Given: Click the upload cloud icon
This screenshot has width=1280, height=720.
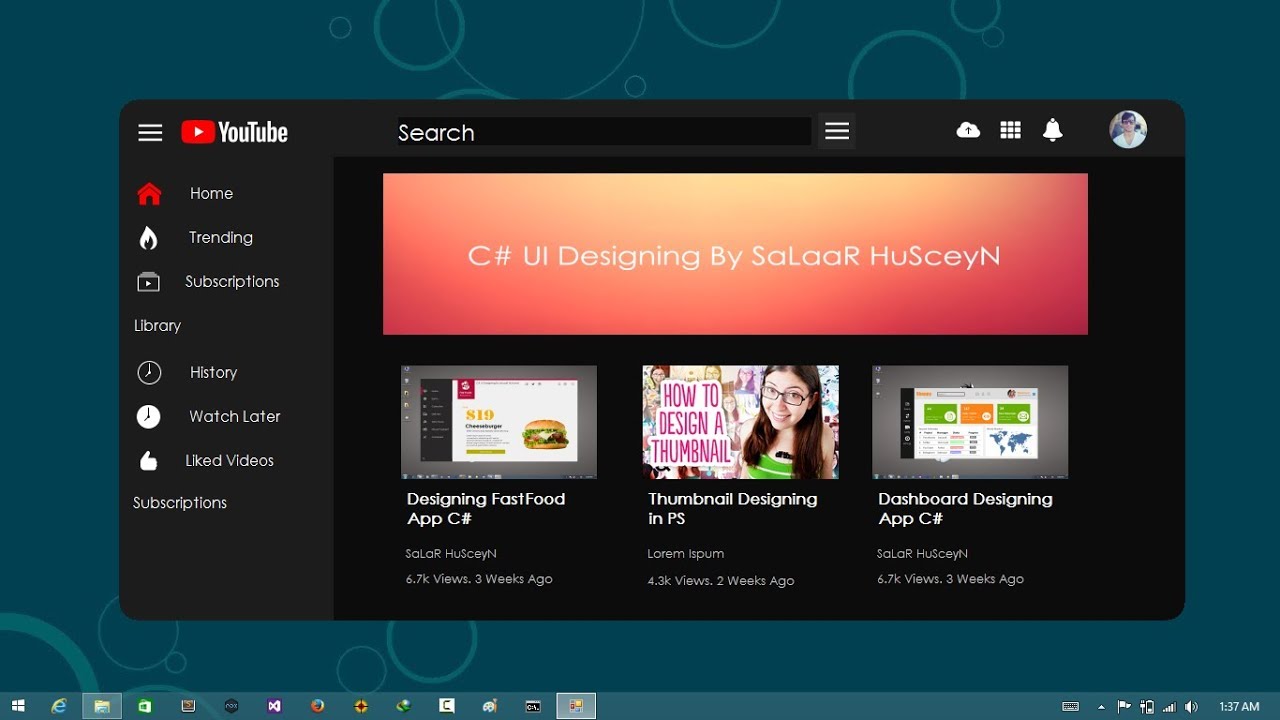Looking at the screenshot, I should click(968, 130).
